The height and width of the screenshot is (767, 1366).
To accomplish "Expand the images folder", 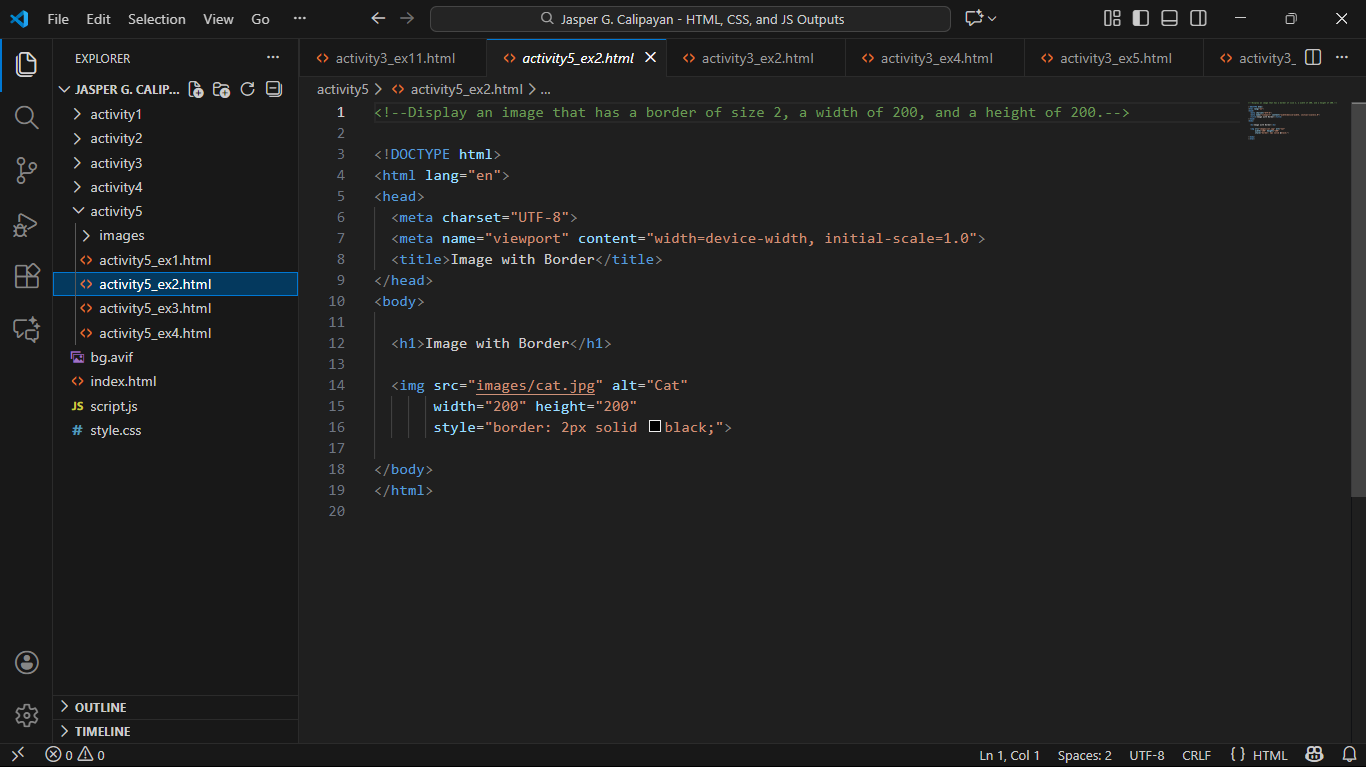I will click(121, 236).
